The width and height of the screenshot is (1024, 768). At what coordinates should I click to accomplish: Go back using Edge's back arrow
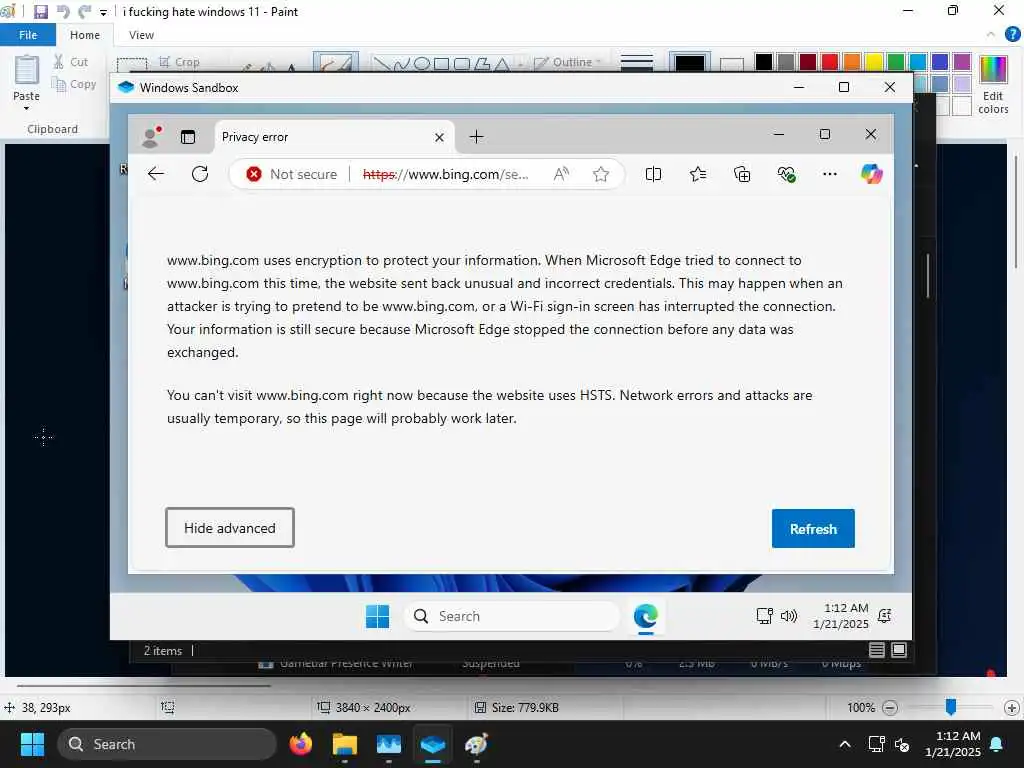[x=156, y=174]
